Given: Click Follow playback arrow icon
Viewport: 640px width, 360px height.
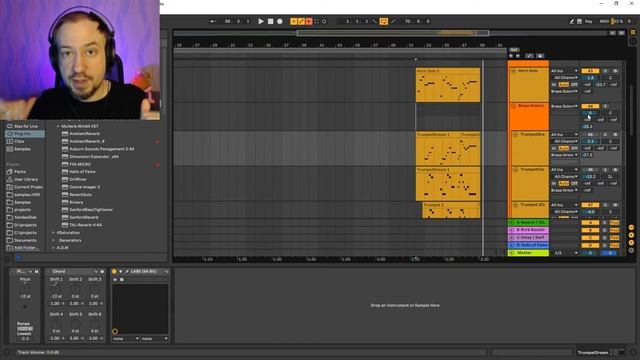Looking at the screenshot, I should (213, 21).
